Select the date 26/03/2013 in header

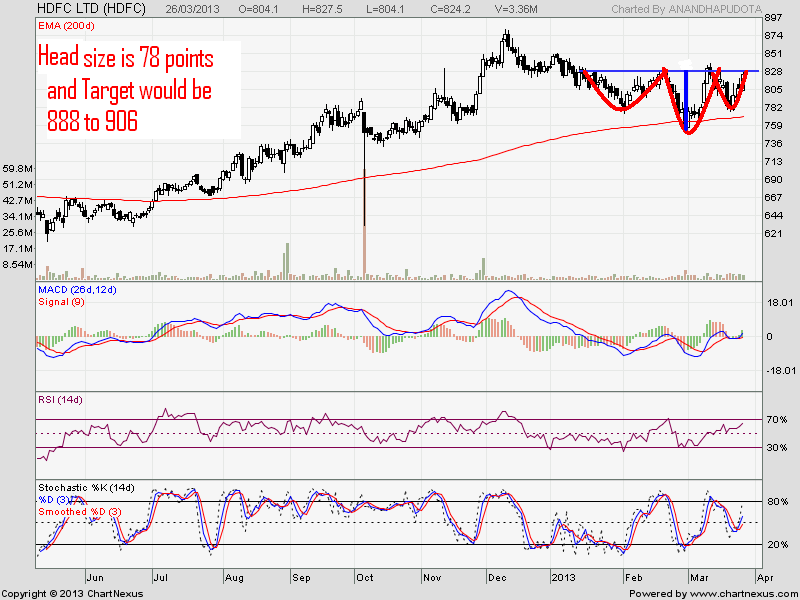click(192, 9)
